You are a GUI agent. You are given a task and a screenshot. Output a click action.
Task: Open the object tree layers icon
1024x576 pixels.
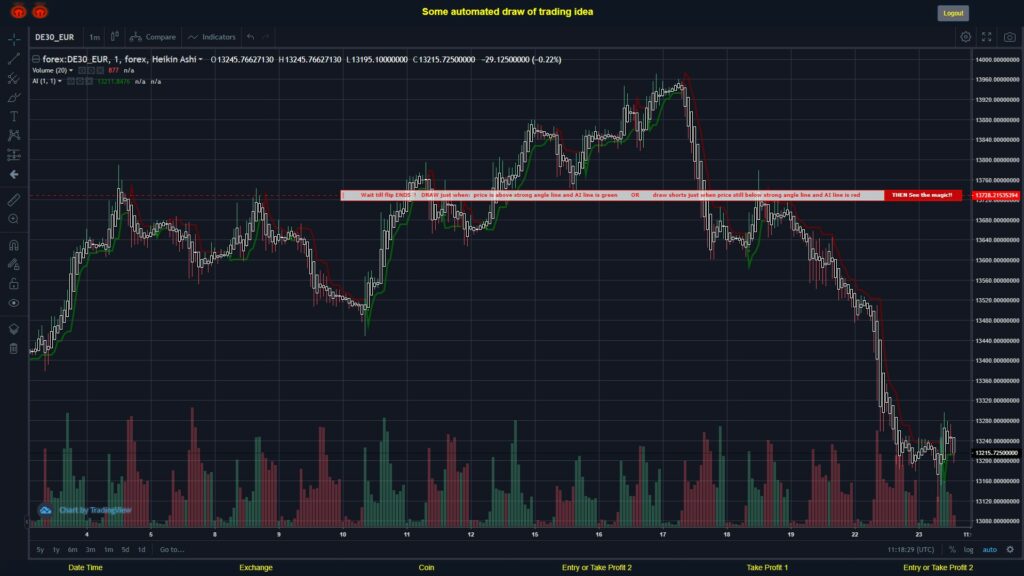[14, 329]
